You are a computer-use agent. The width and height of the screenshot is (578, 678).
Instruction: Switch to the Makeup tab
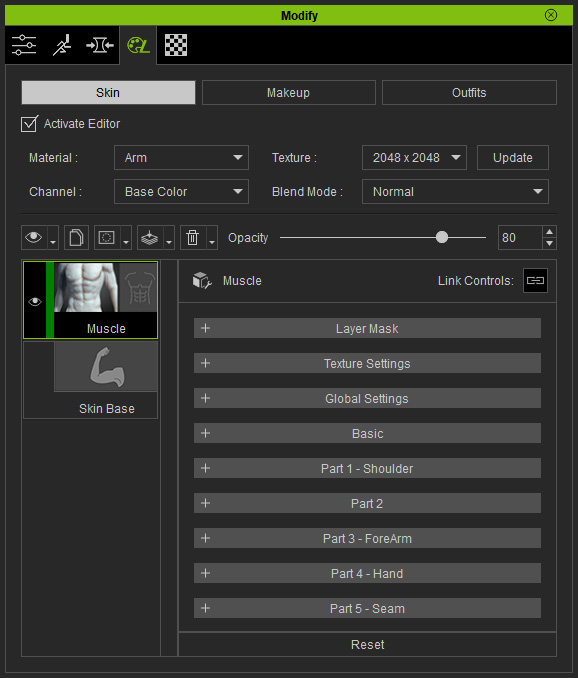point(288,93)
